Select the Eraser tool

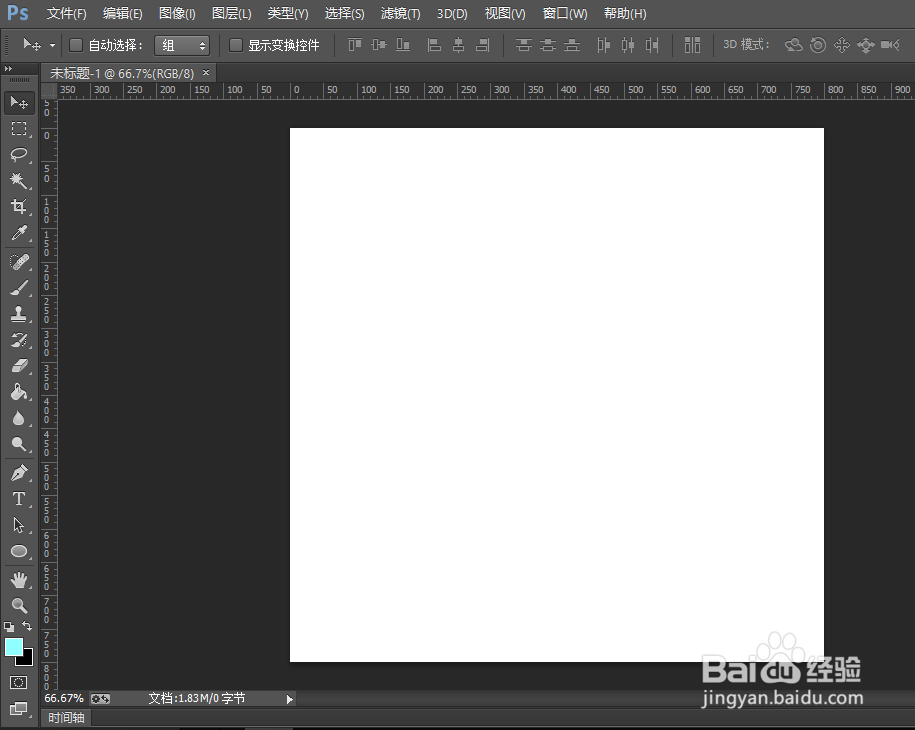tap(19, 366)
